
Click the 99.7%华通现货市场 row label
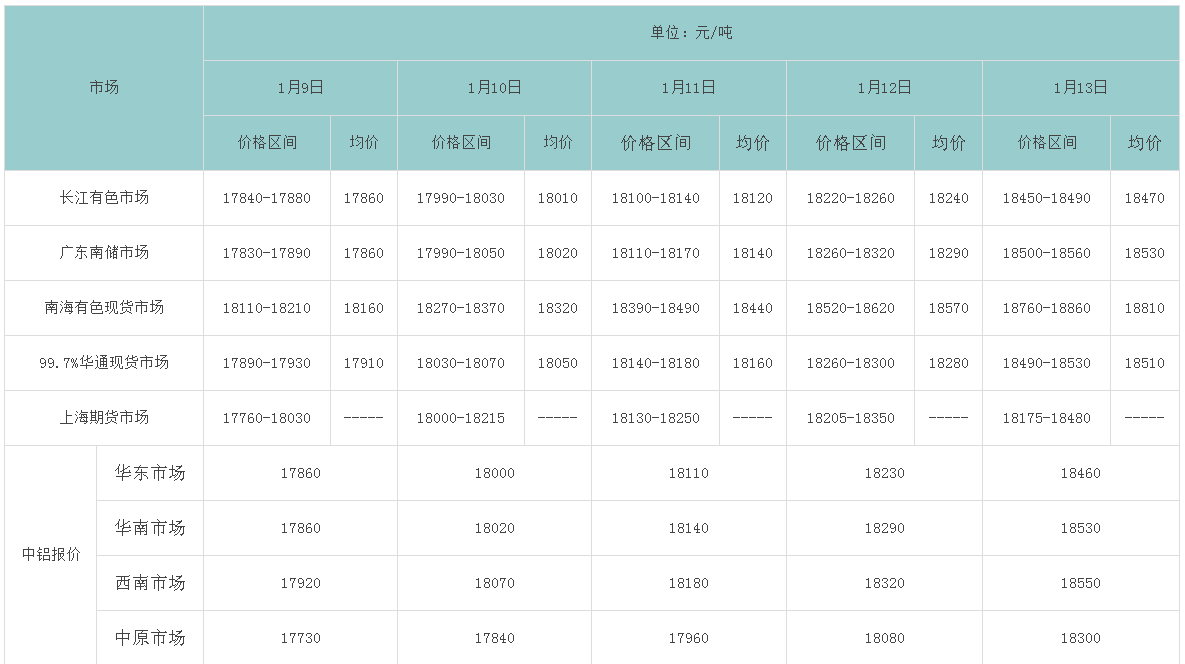click(104, 363)
